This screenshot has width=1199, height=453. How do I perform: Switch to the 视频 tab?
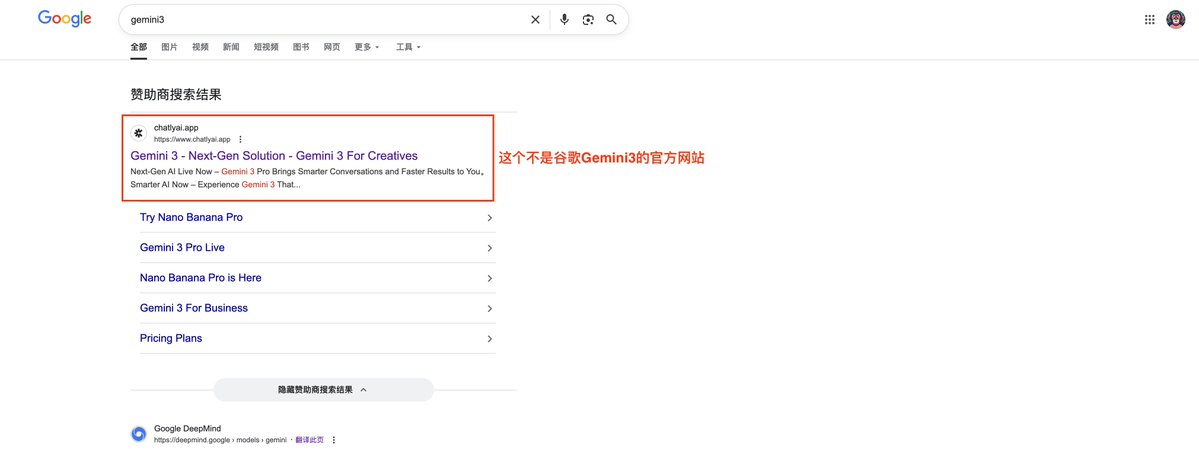tap(200, 47)
